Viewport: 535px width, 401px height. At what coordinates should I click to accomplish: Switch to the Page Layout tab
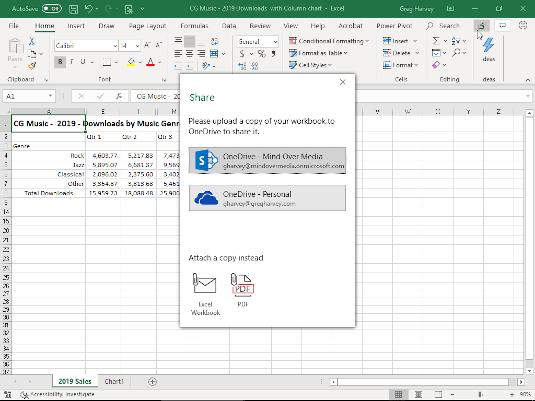[x=147, y=26]
